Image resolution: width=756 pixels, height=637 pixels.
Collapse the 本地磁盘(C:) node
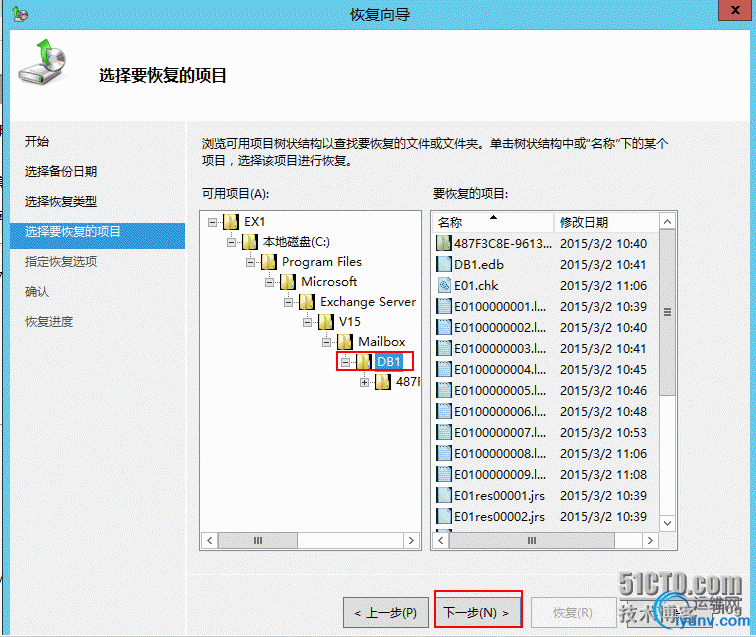click(x=231, y=242)
